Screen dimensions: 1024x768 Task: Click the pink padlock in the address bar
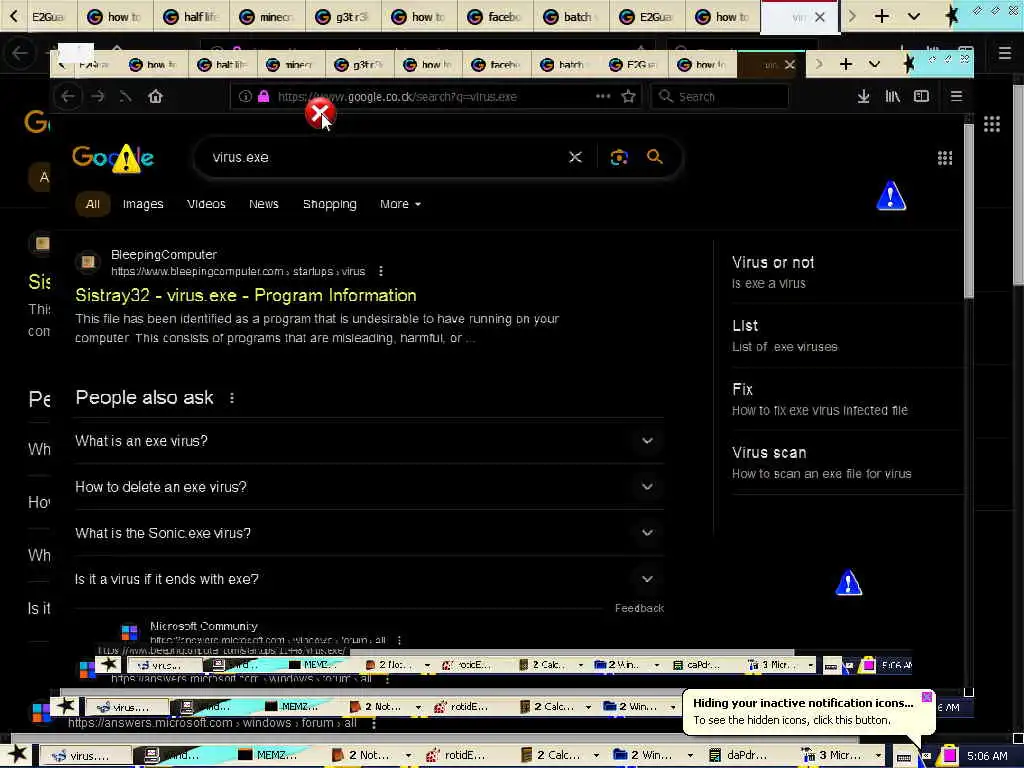tap(263, 97)
